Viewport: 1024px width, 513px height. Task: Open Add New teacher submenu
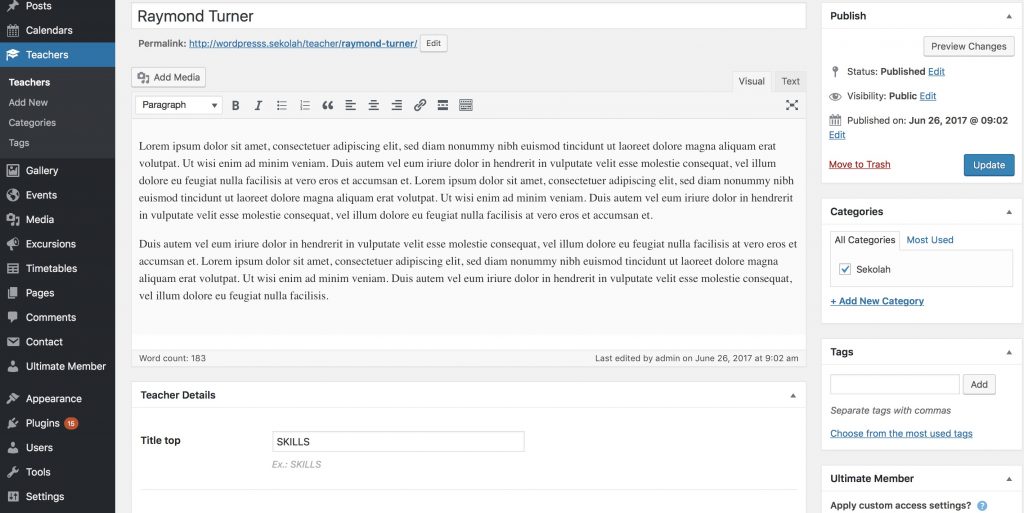(28, 102)
